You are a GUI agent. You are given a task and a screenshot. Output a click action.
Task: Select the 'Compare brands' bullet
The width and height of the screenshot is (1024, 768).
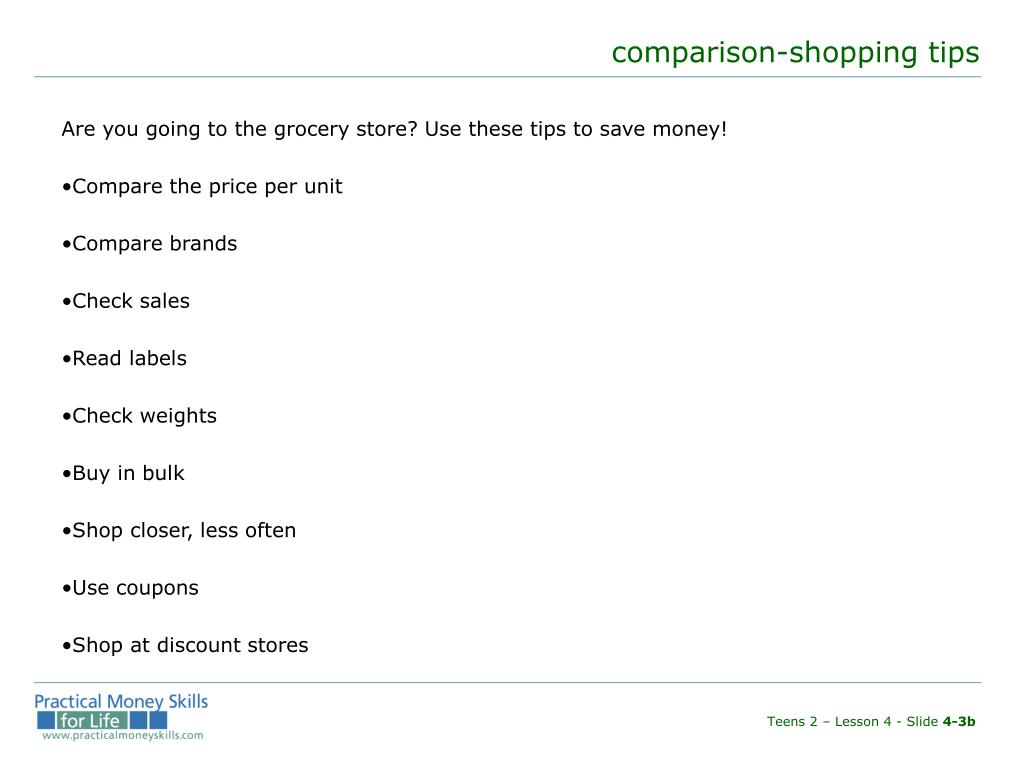150,244
